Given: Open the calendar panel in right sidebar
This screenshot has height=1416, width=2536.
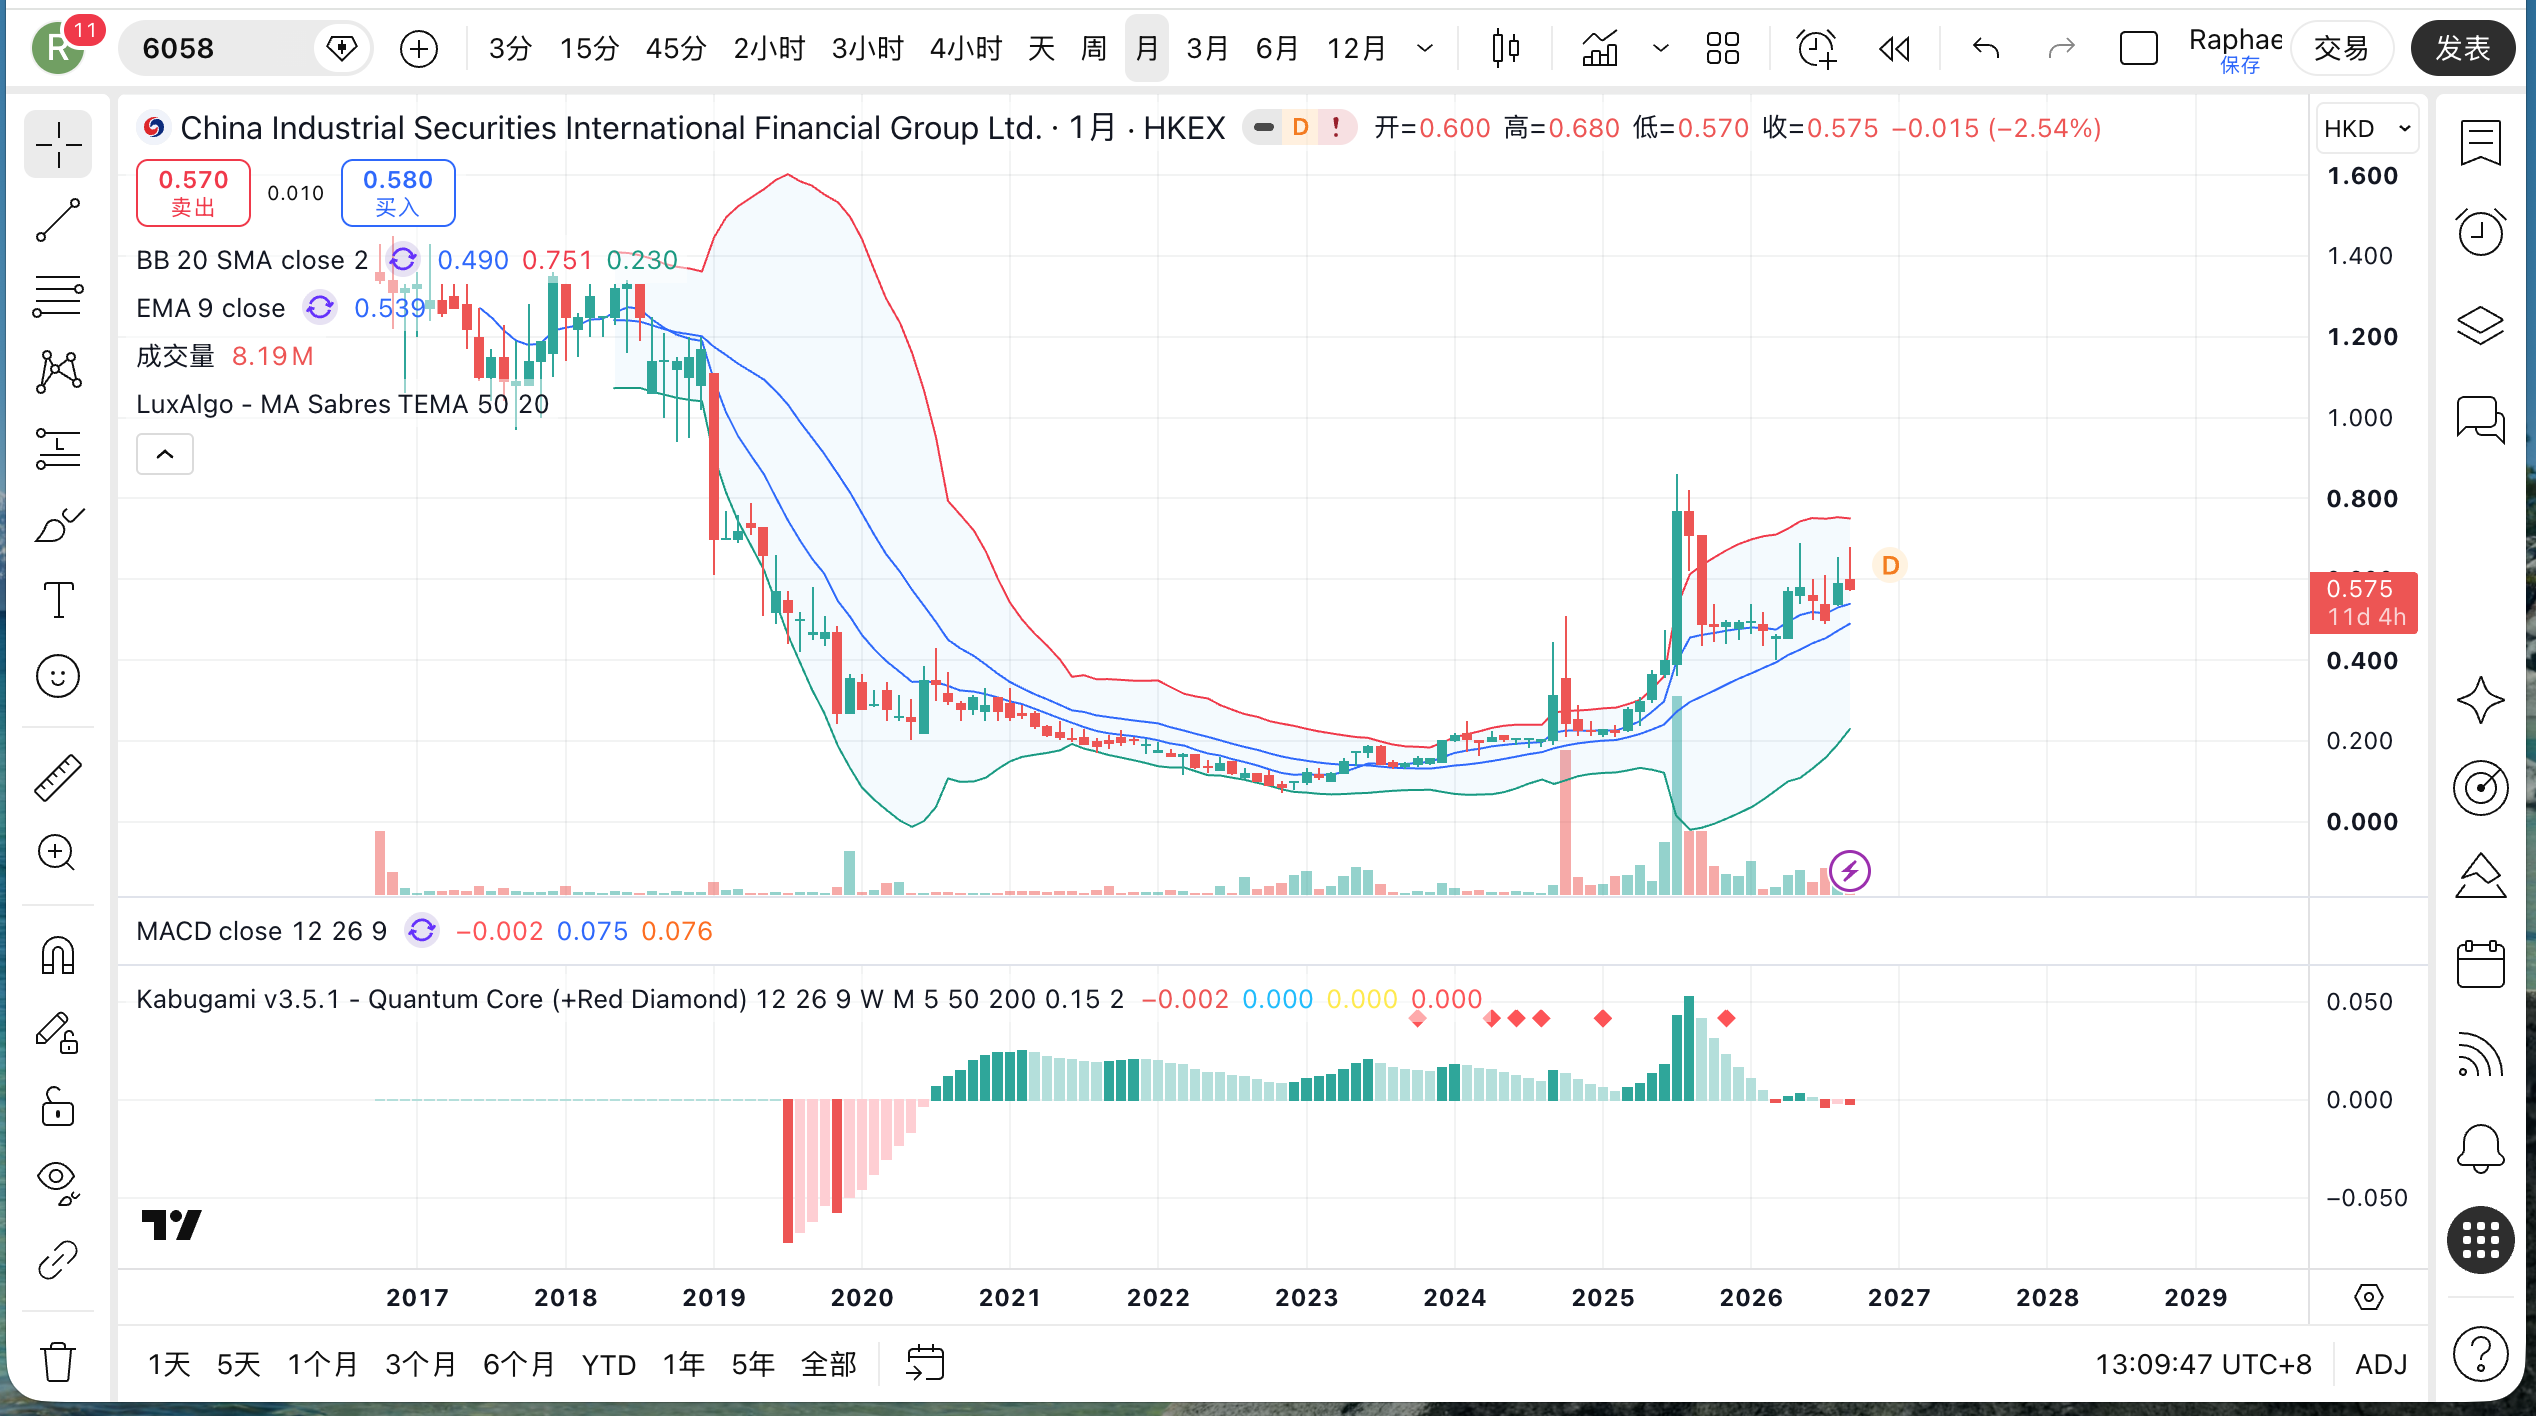Looking at the screenshot, I should [2481, 964].
